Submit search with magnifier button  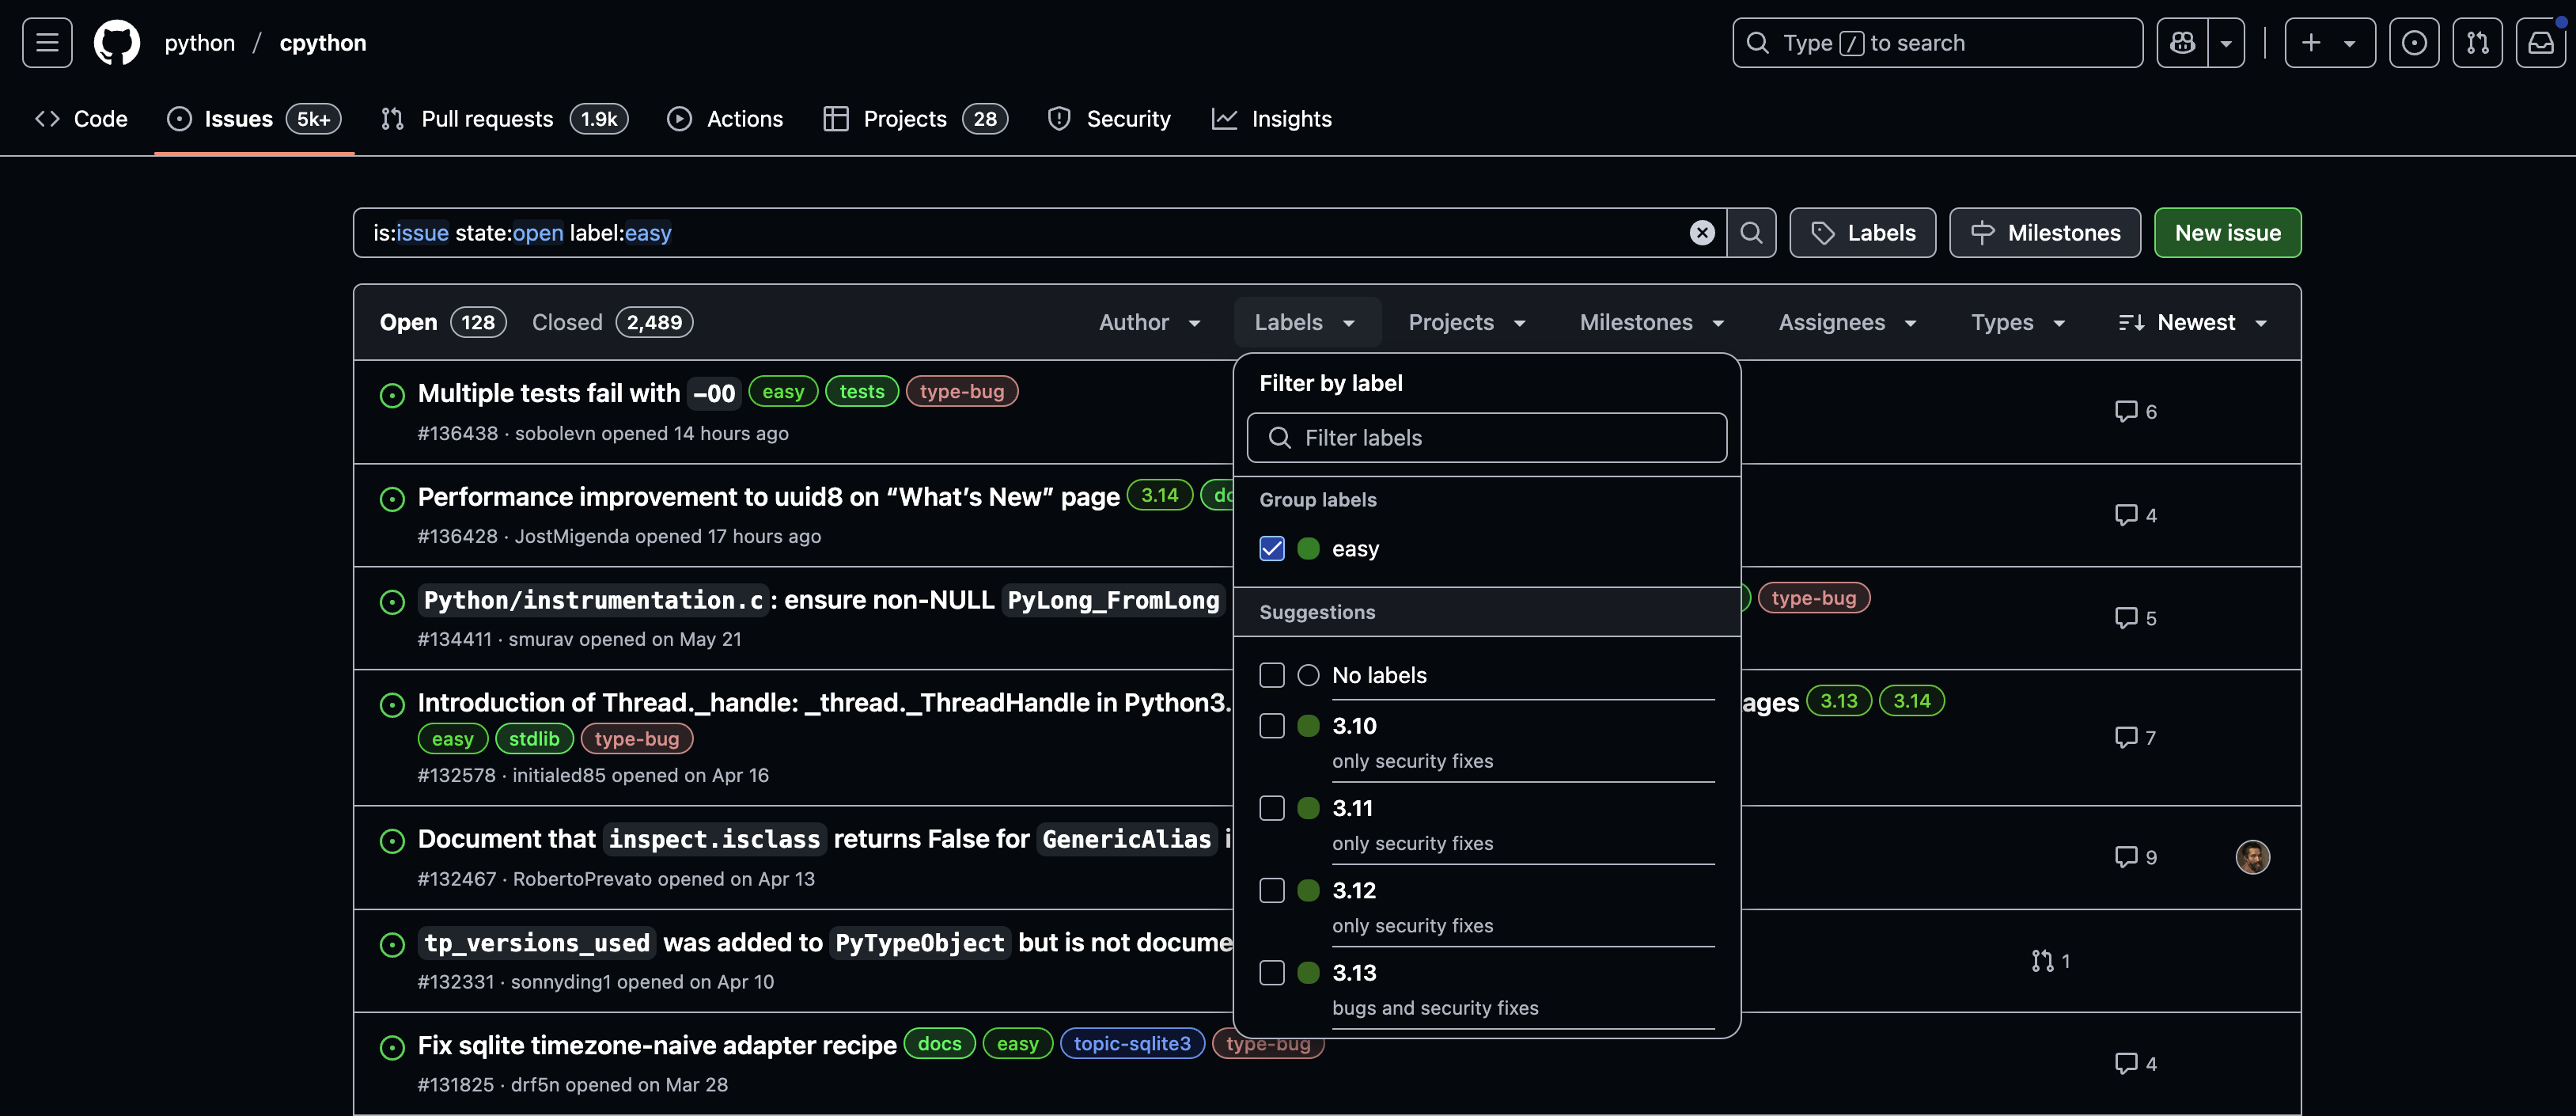(x=1751, y=233)
